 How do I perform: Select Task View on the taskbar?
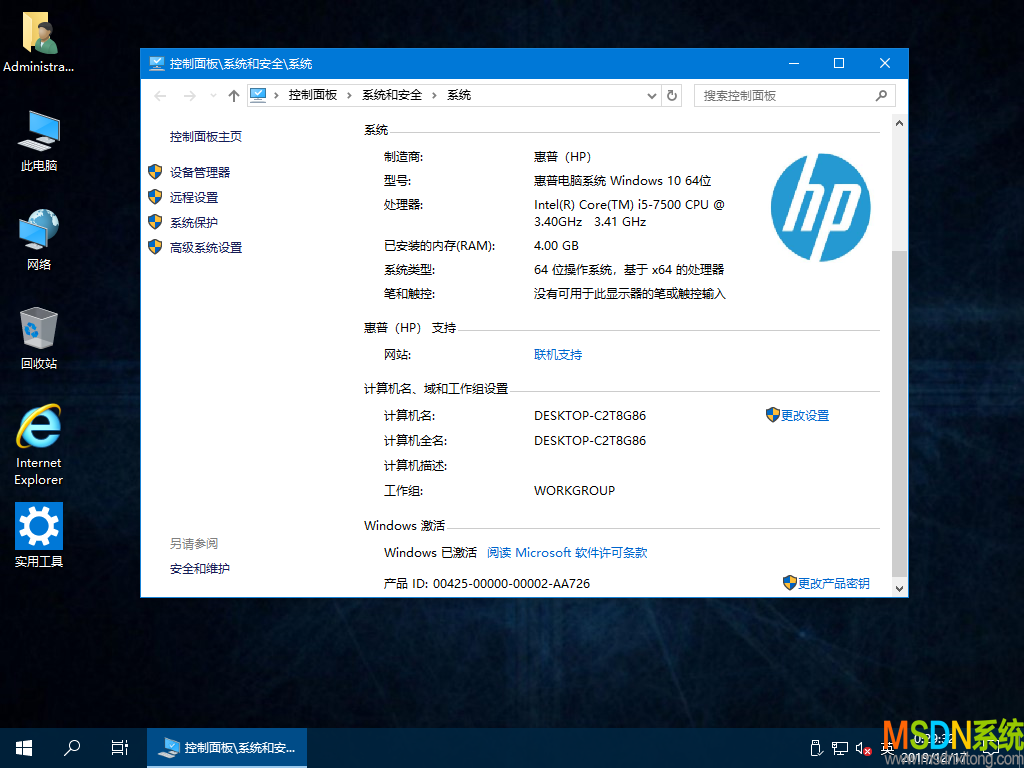(x=119, y=747)
